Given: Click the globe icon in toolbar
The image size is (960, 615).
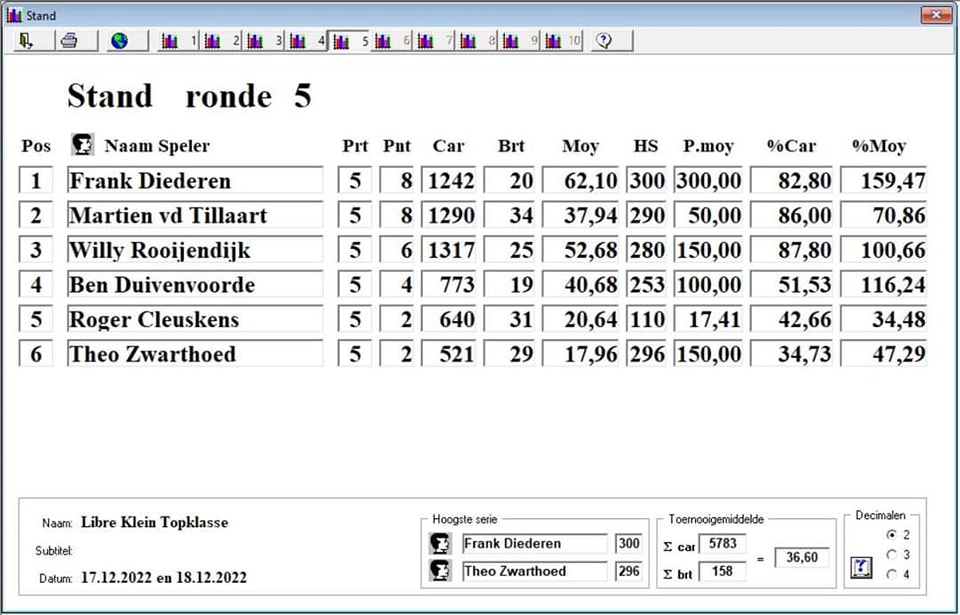Looking at the screenshot, I should (x=119, y=41).
